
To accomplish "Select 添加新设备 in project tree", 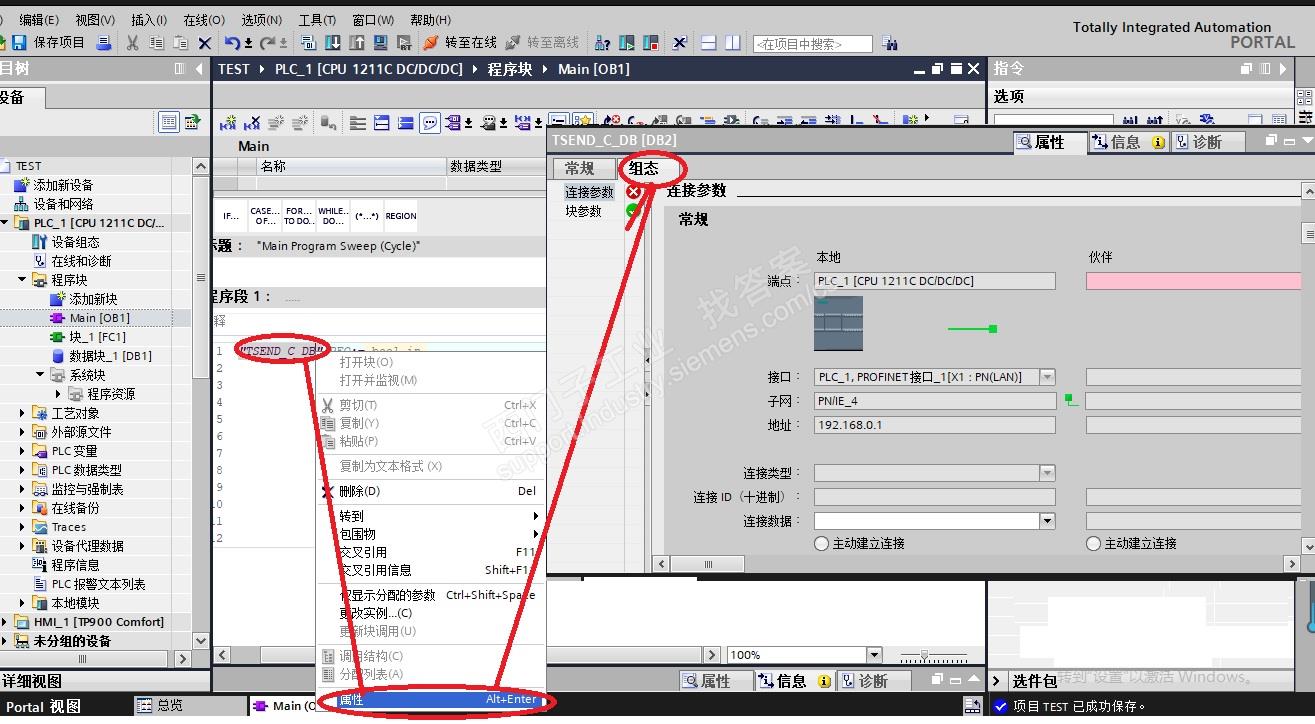I will pyautogui.click(x=54, y=185).
